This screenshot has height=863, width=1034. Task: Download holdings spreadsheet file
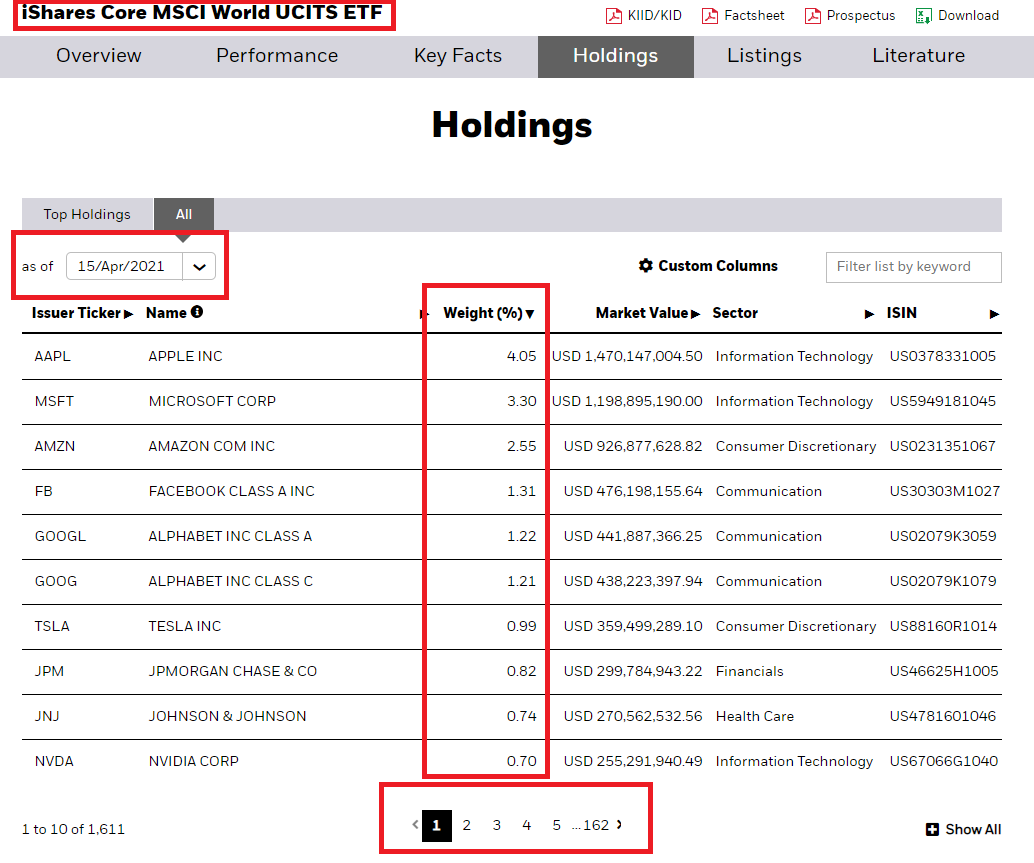958,15
